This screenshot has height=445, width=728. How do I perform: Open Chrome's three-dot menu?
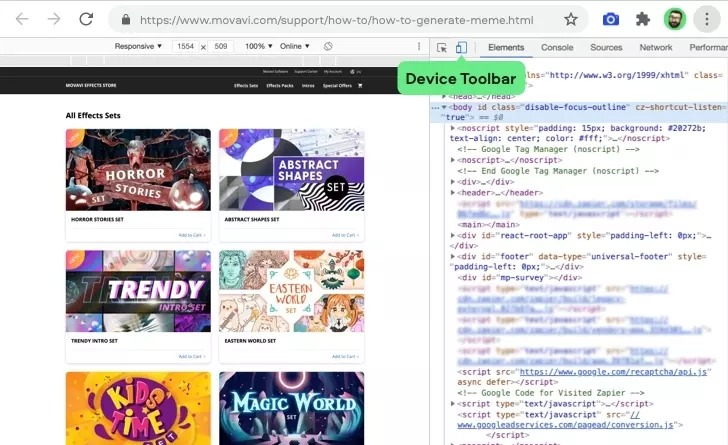[x=707, y=20]
